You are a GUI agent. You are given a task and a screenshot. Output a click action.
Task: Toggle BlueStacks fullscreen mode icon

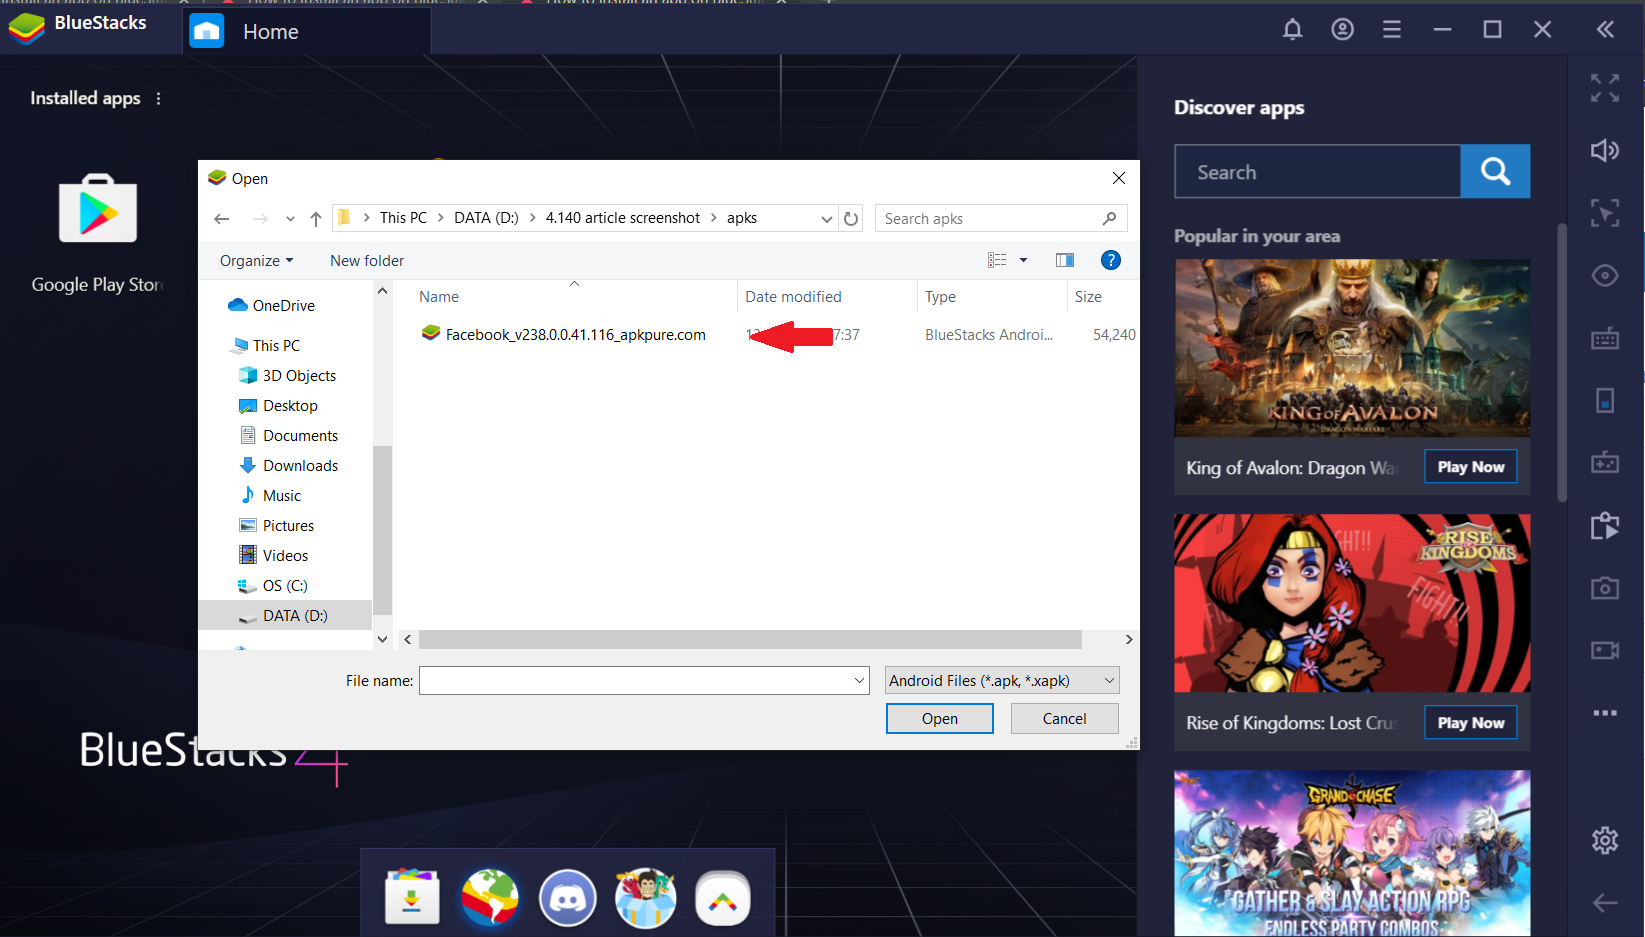click(x=1605, y=88)
